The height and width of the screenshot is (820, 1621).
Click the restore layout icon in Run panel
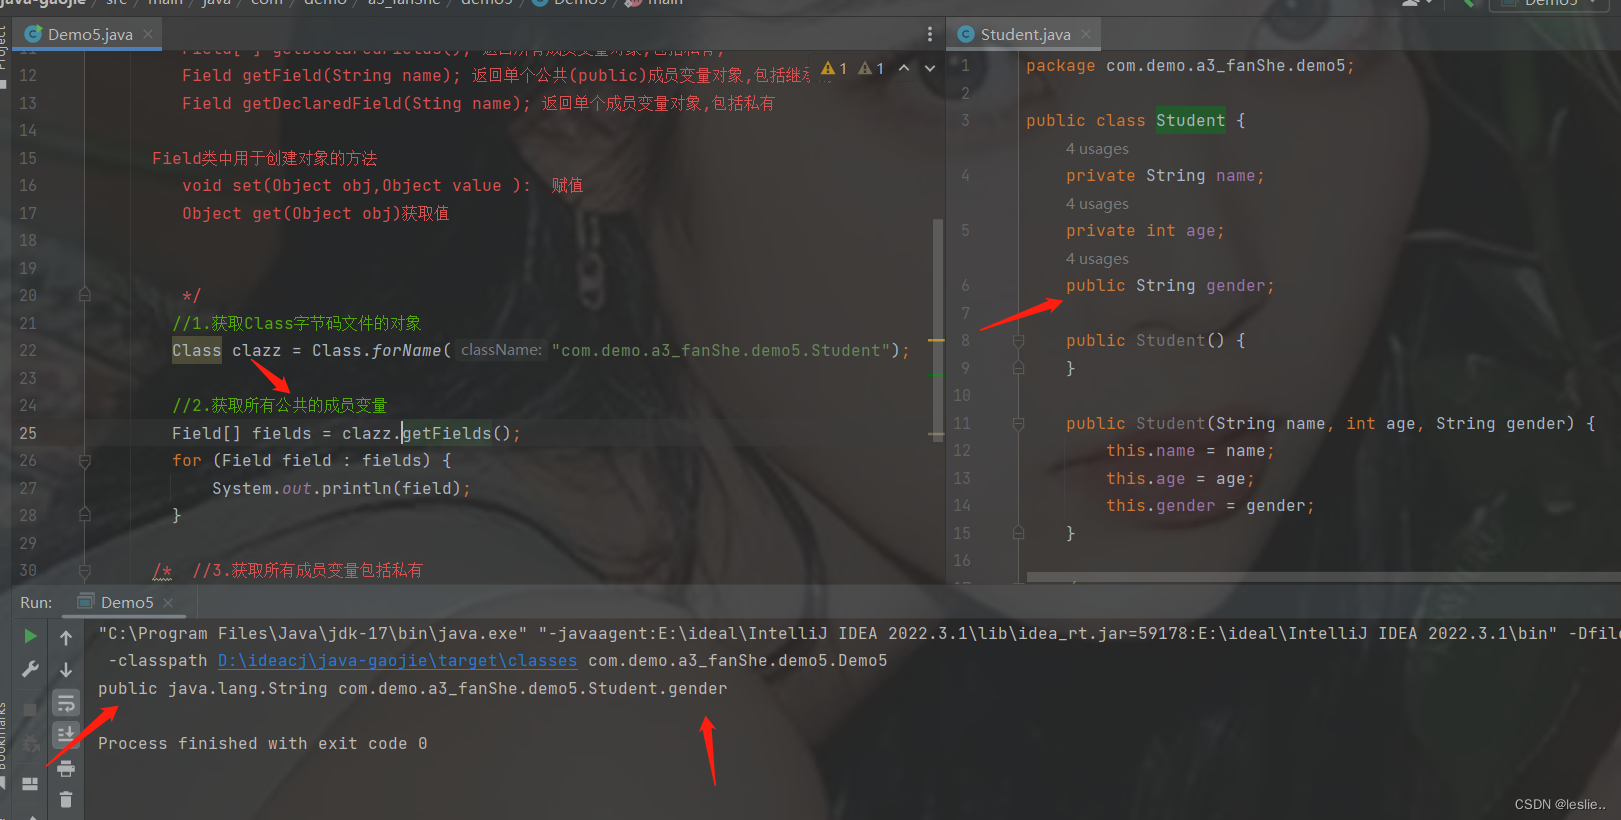click(x=30, y=784)
